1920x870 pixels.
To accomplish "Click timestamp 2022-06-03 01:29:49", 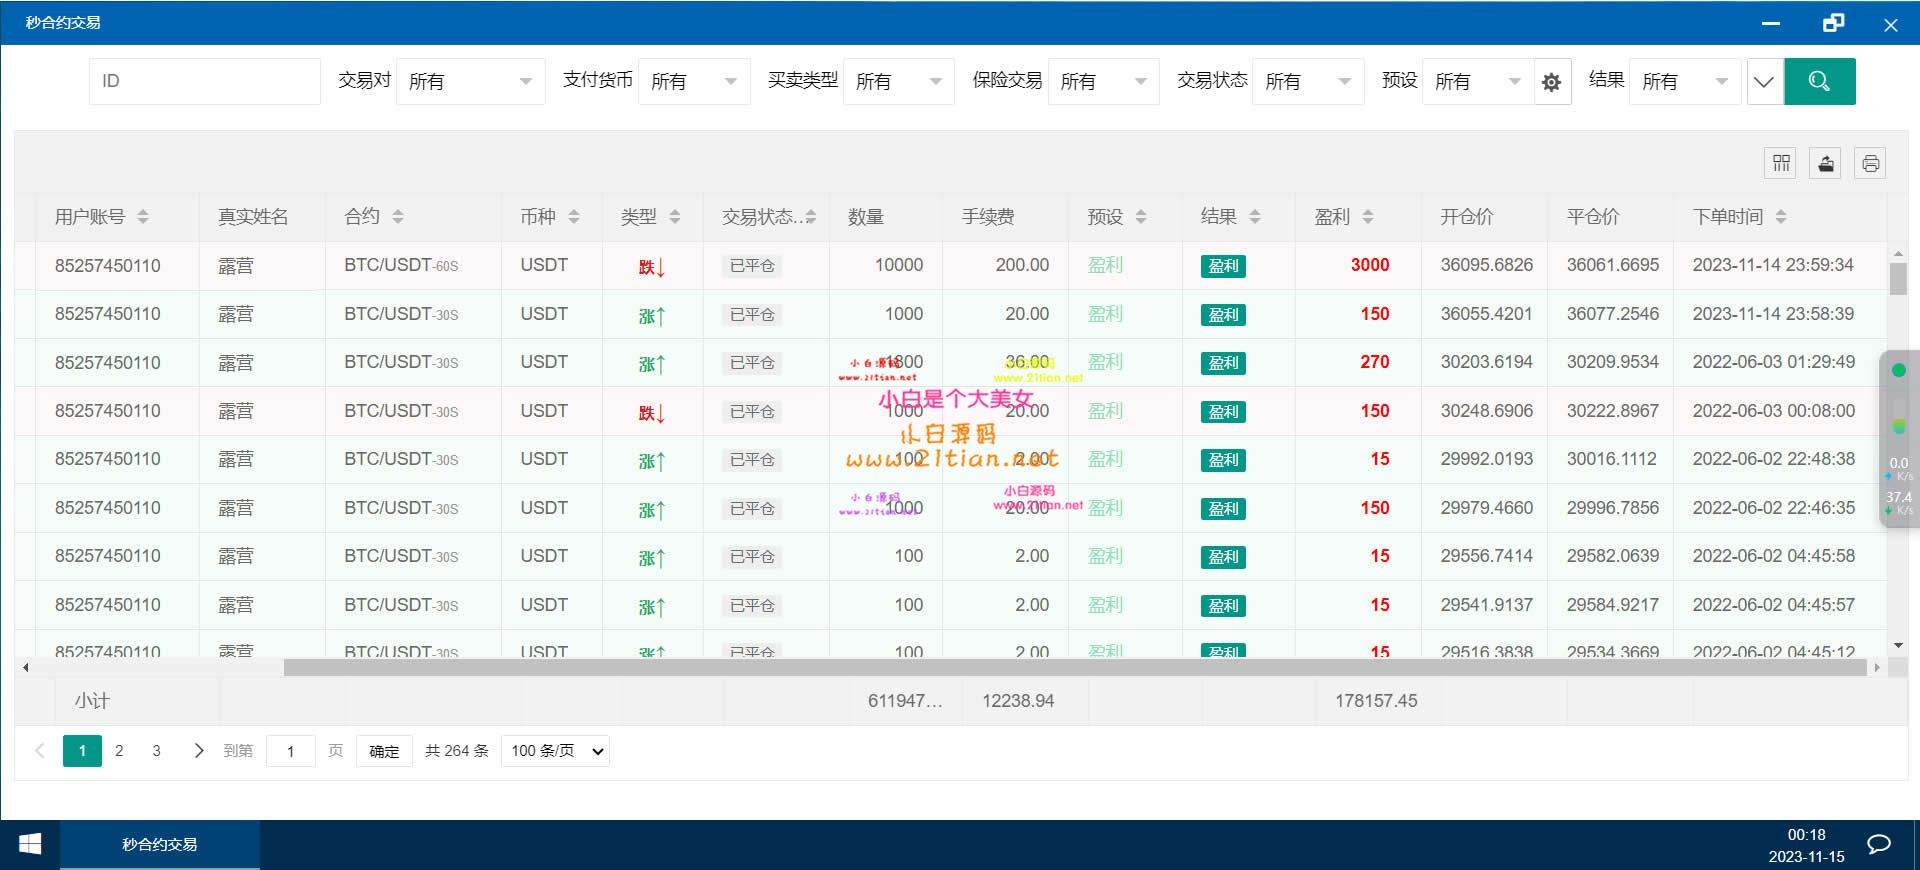I will click(1774, 362).
